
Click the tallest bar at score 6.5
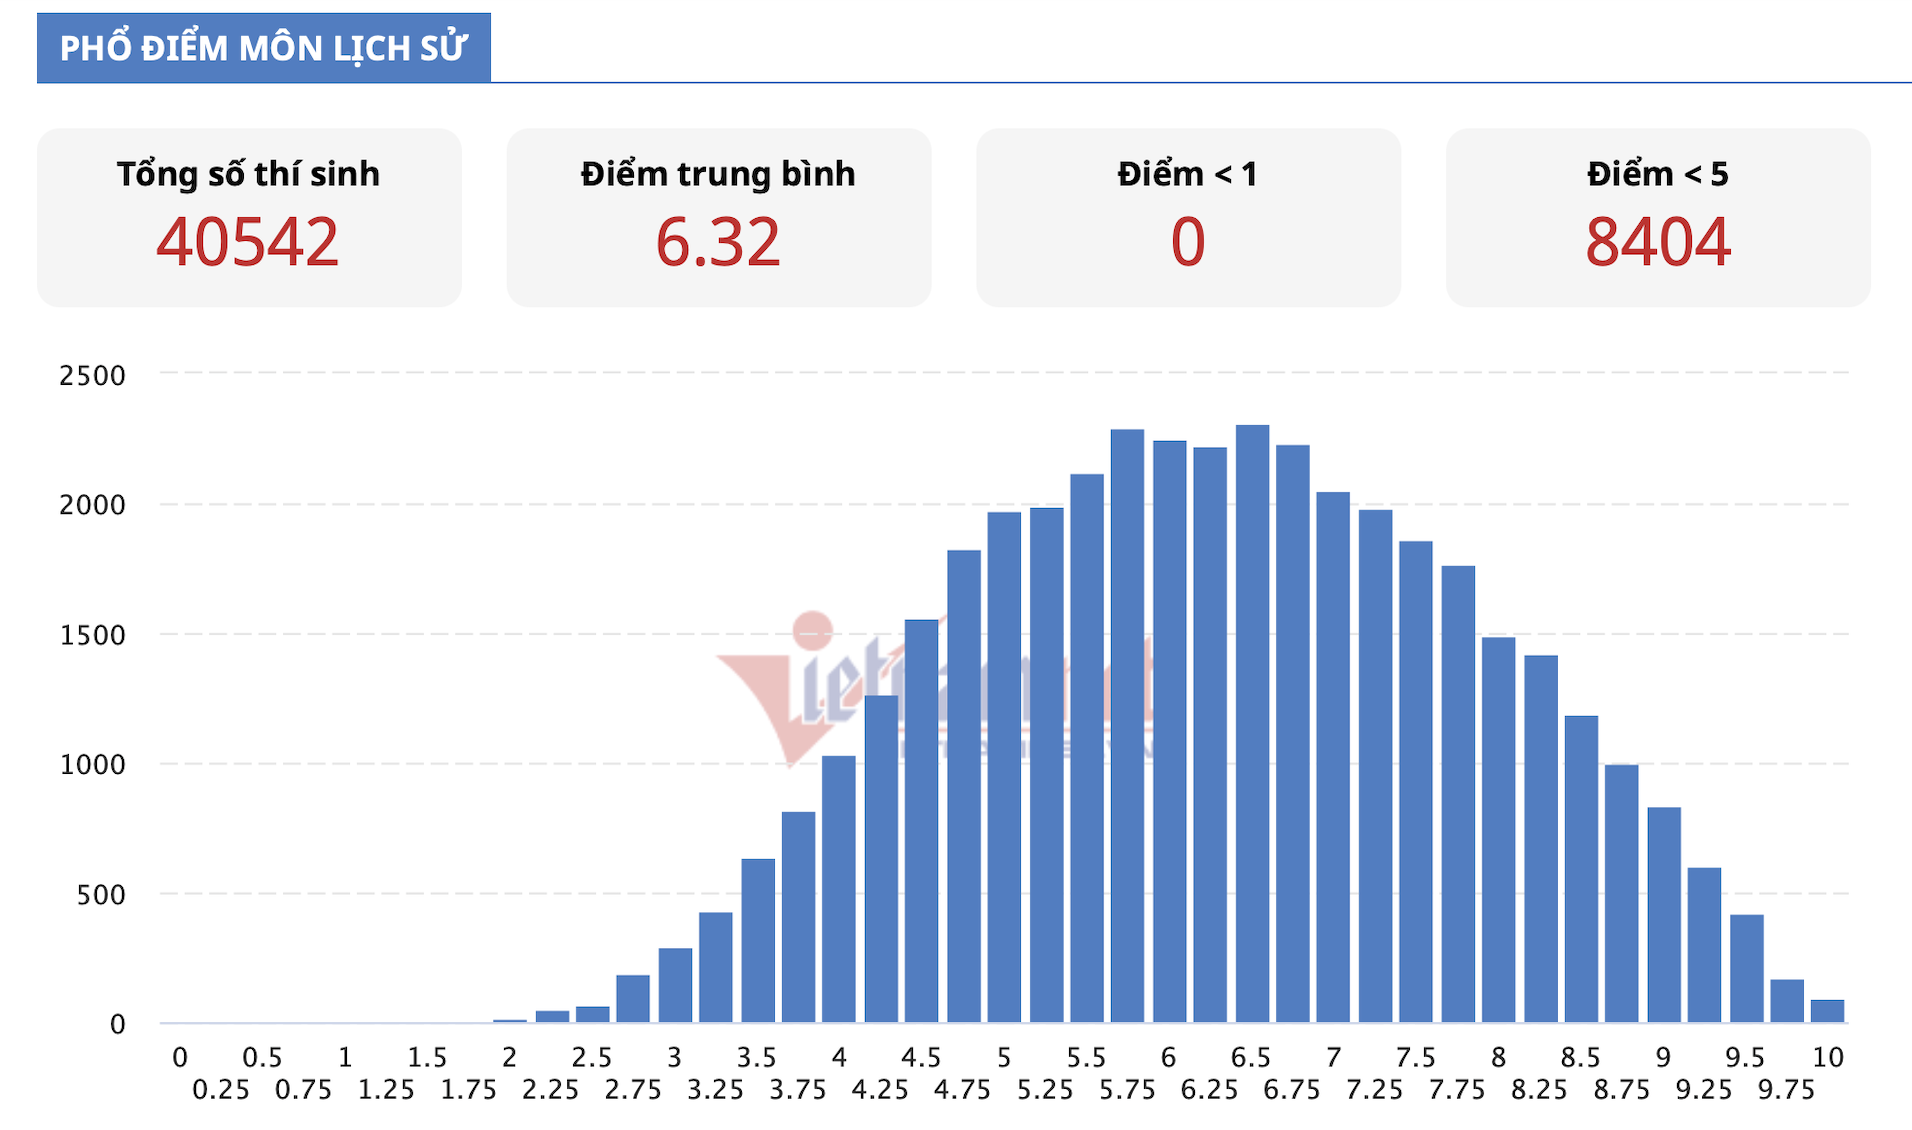point(1252,724)
